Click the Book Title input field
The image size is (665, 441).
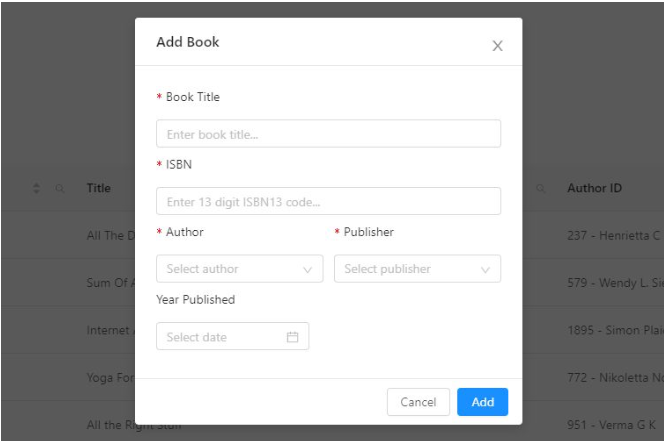(x=328, y=134)
